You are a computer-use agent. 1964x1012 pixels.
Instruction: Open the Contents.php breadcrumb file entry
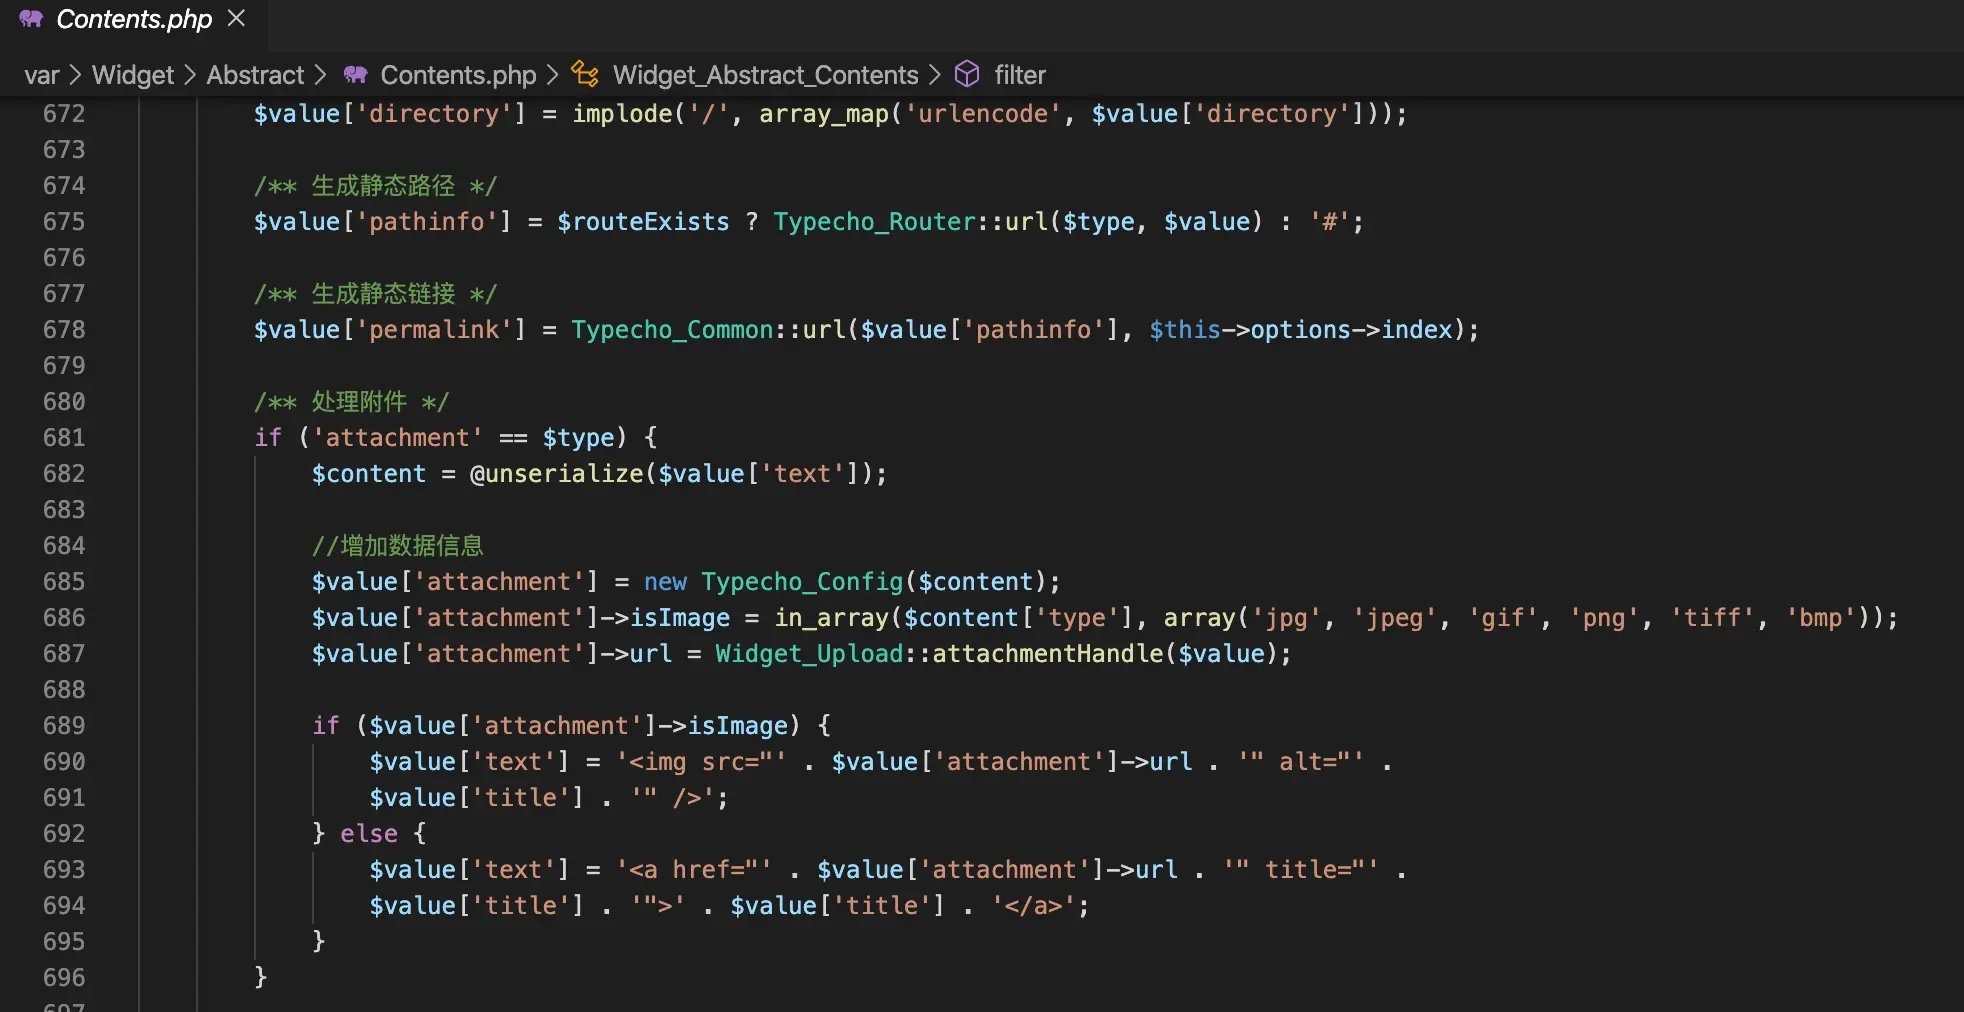click(458, 75)
